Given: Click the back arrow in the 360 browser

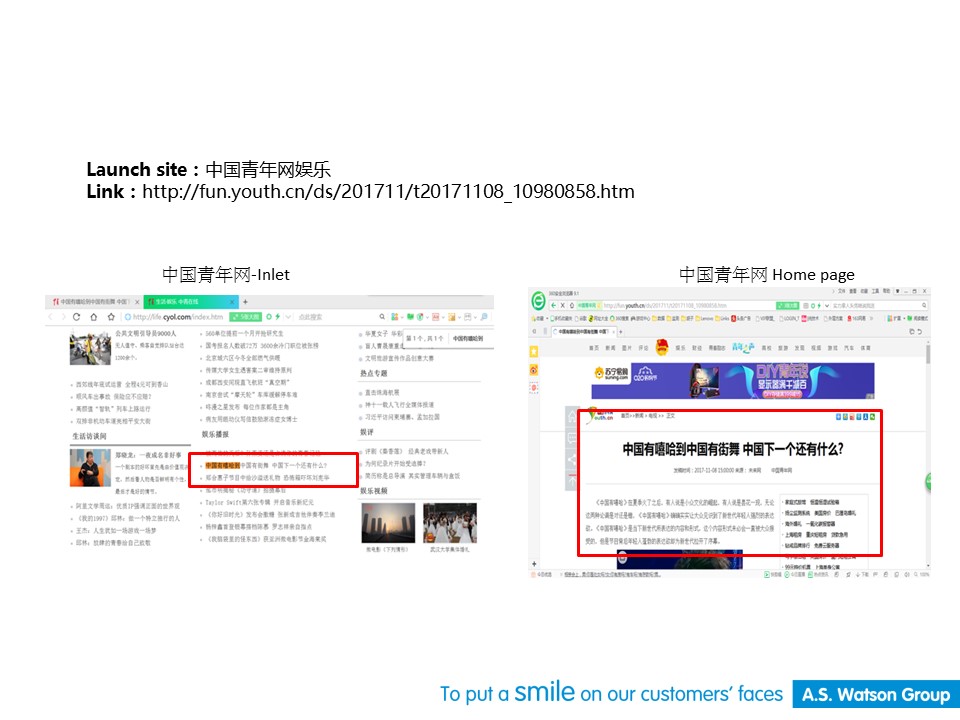Looking at the screenshot, I should coord(552,304).
